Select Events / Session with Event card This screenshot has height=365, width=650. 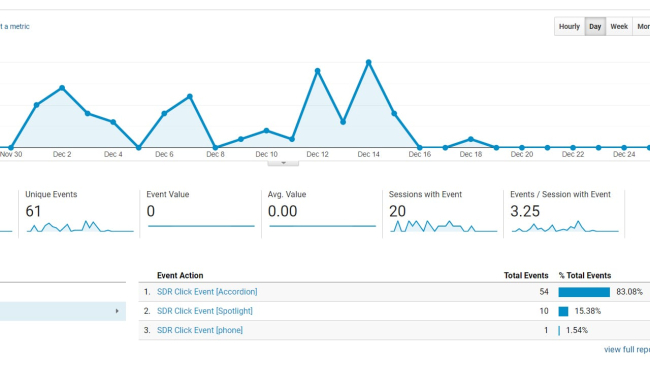point(564,214)
